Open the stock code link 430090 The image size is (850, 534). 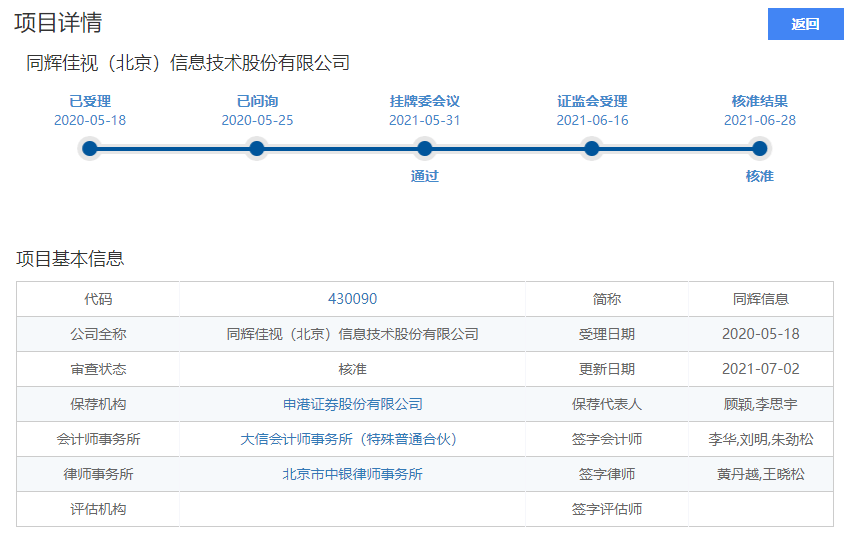click(352, 299)
